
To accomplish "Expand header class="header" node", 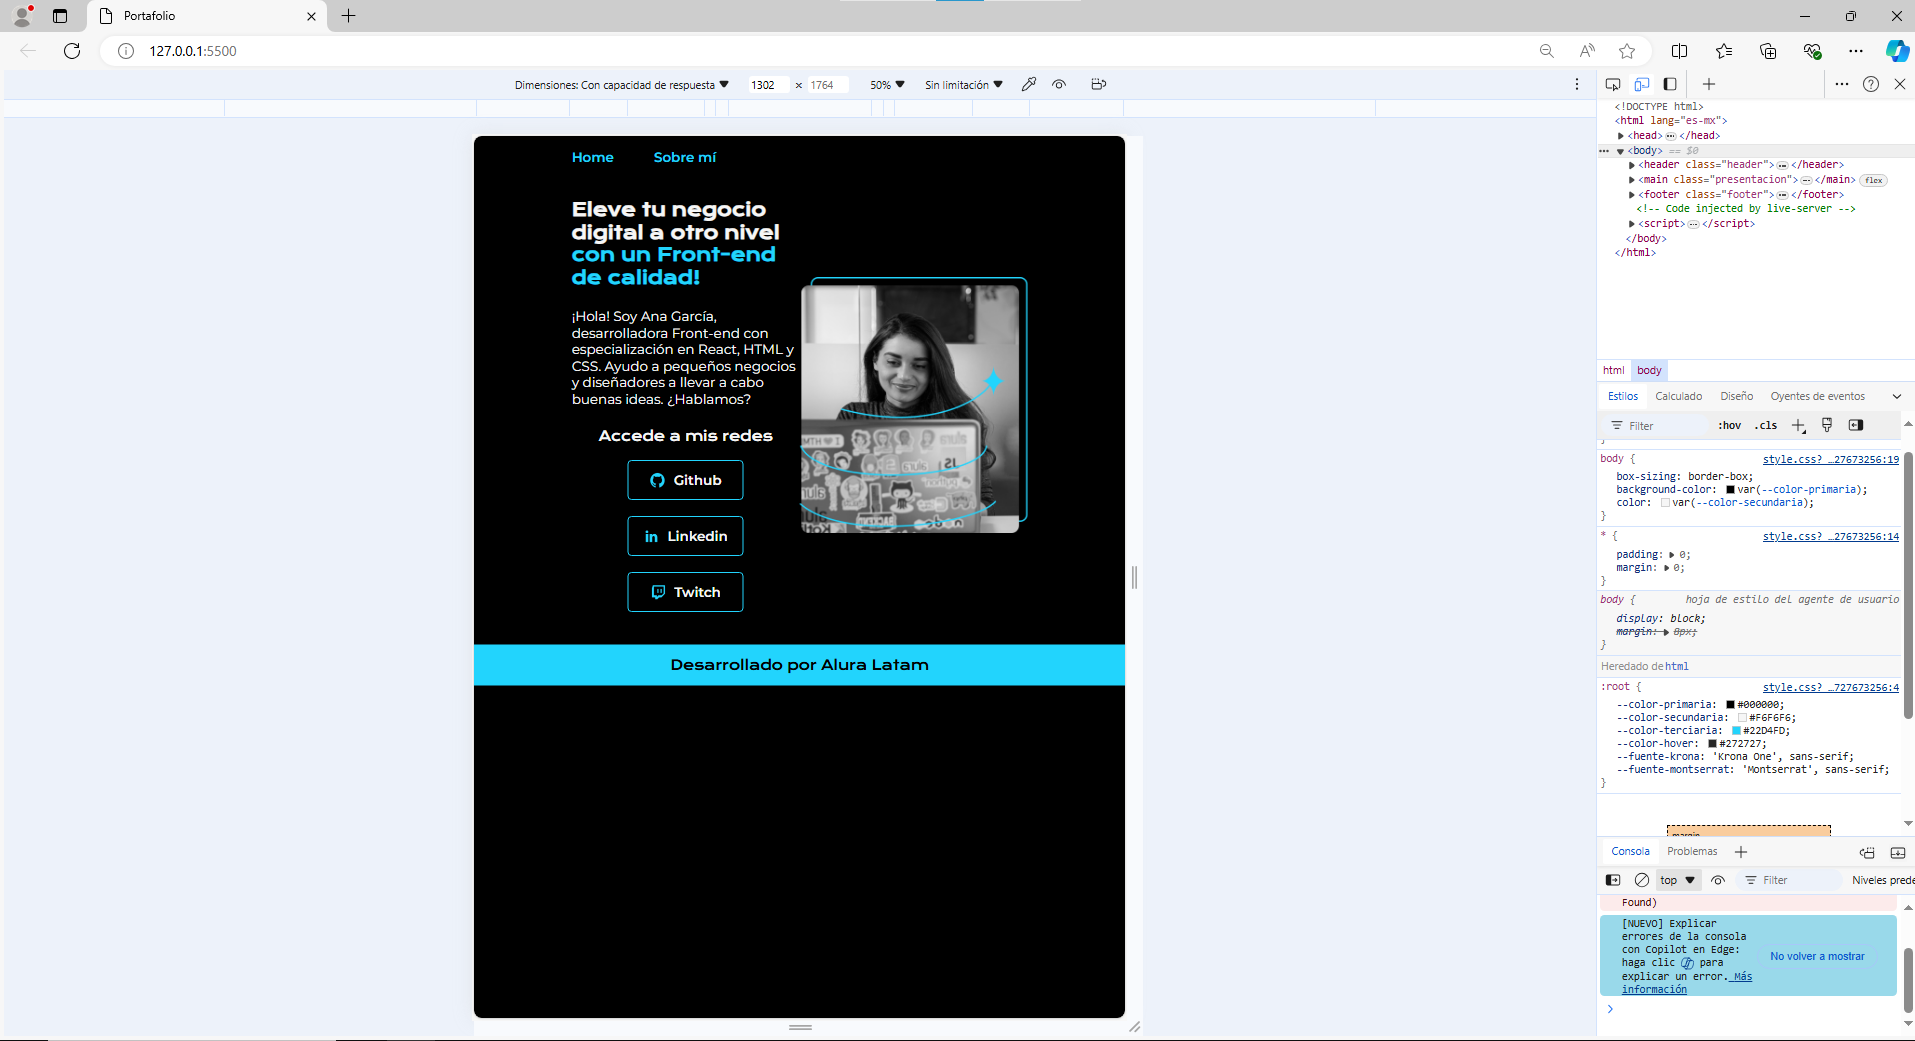I will (1632, 165).
